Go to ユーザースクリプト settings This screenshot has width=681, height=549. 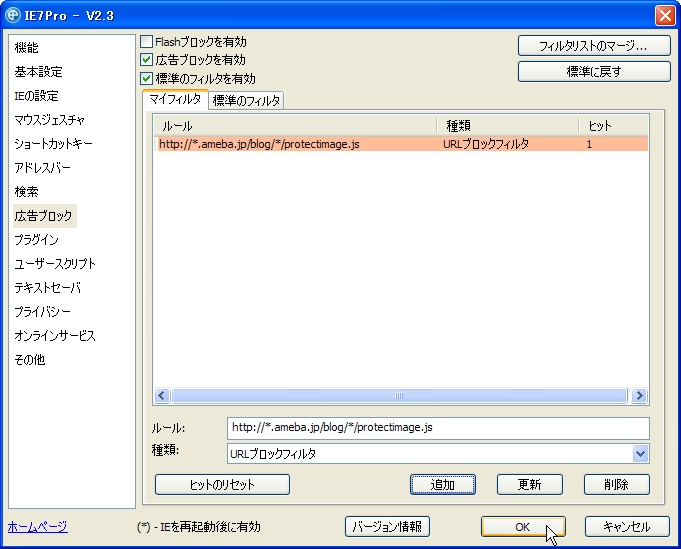(x=55, y=264)
